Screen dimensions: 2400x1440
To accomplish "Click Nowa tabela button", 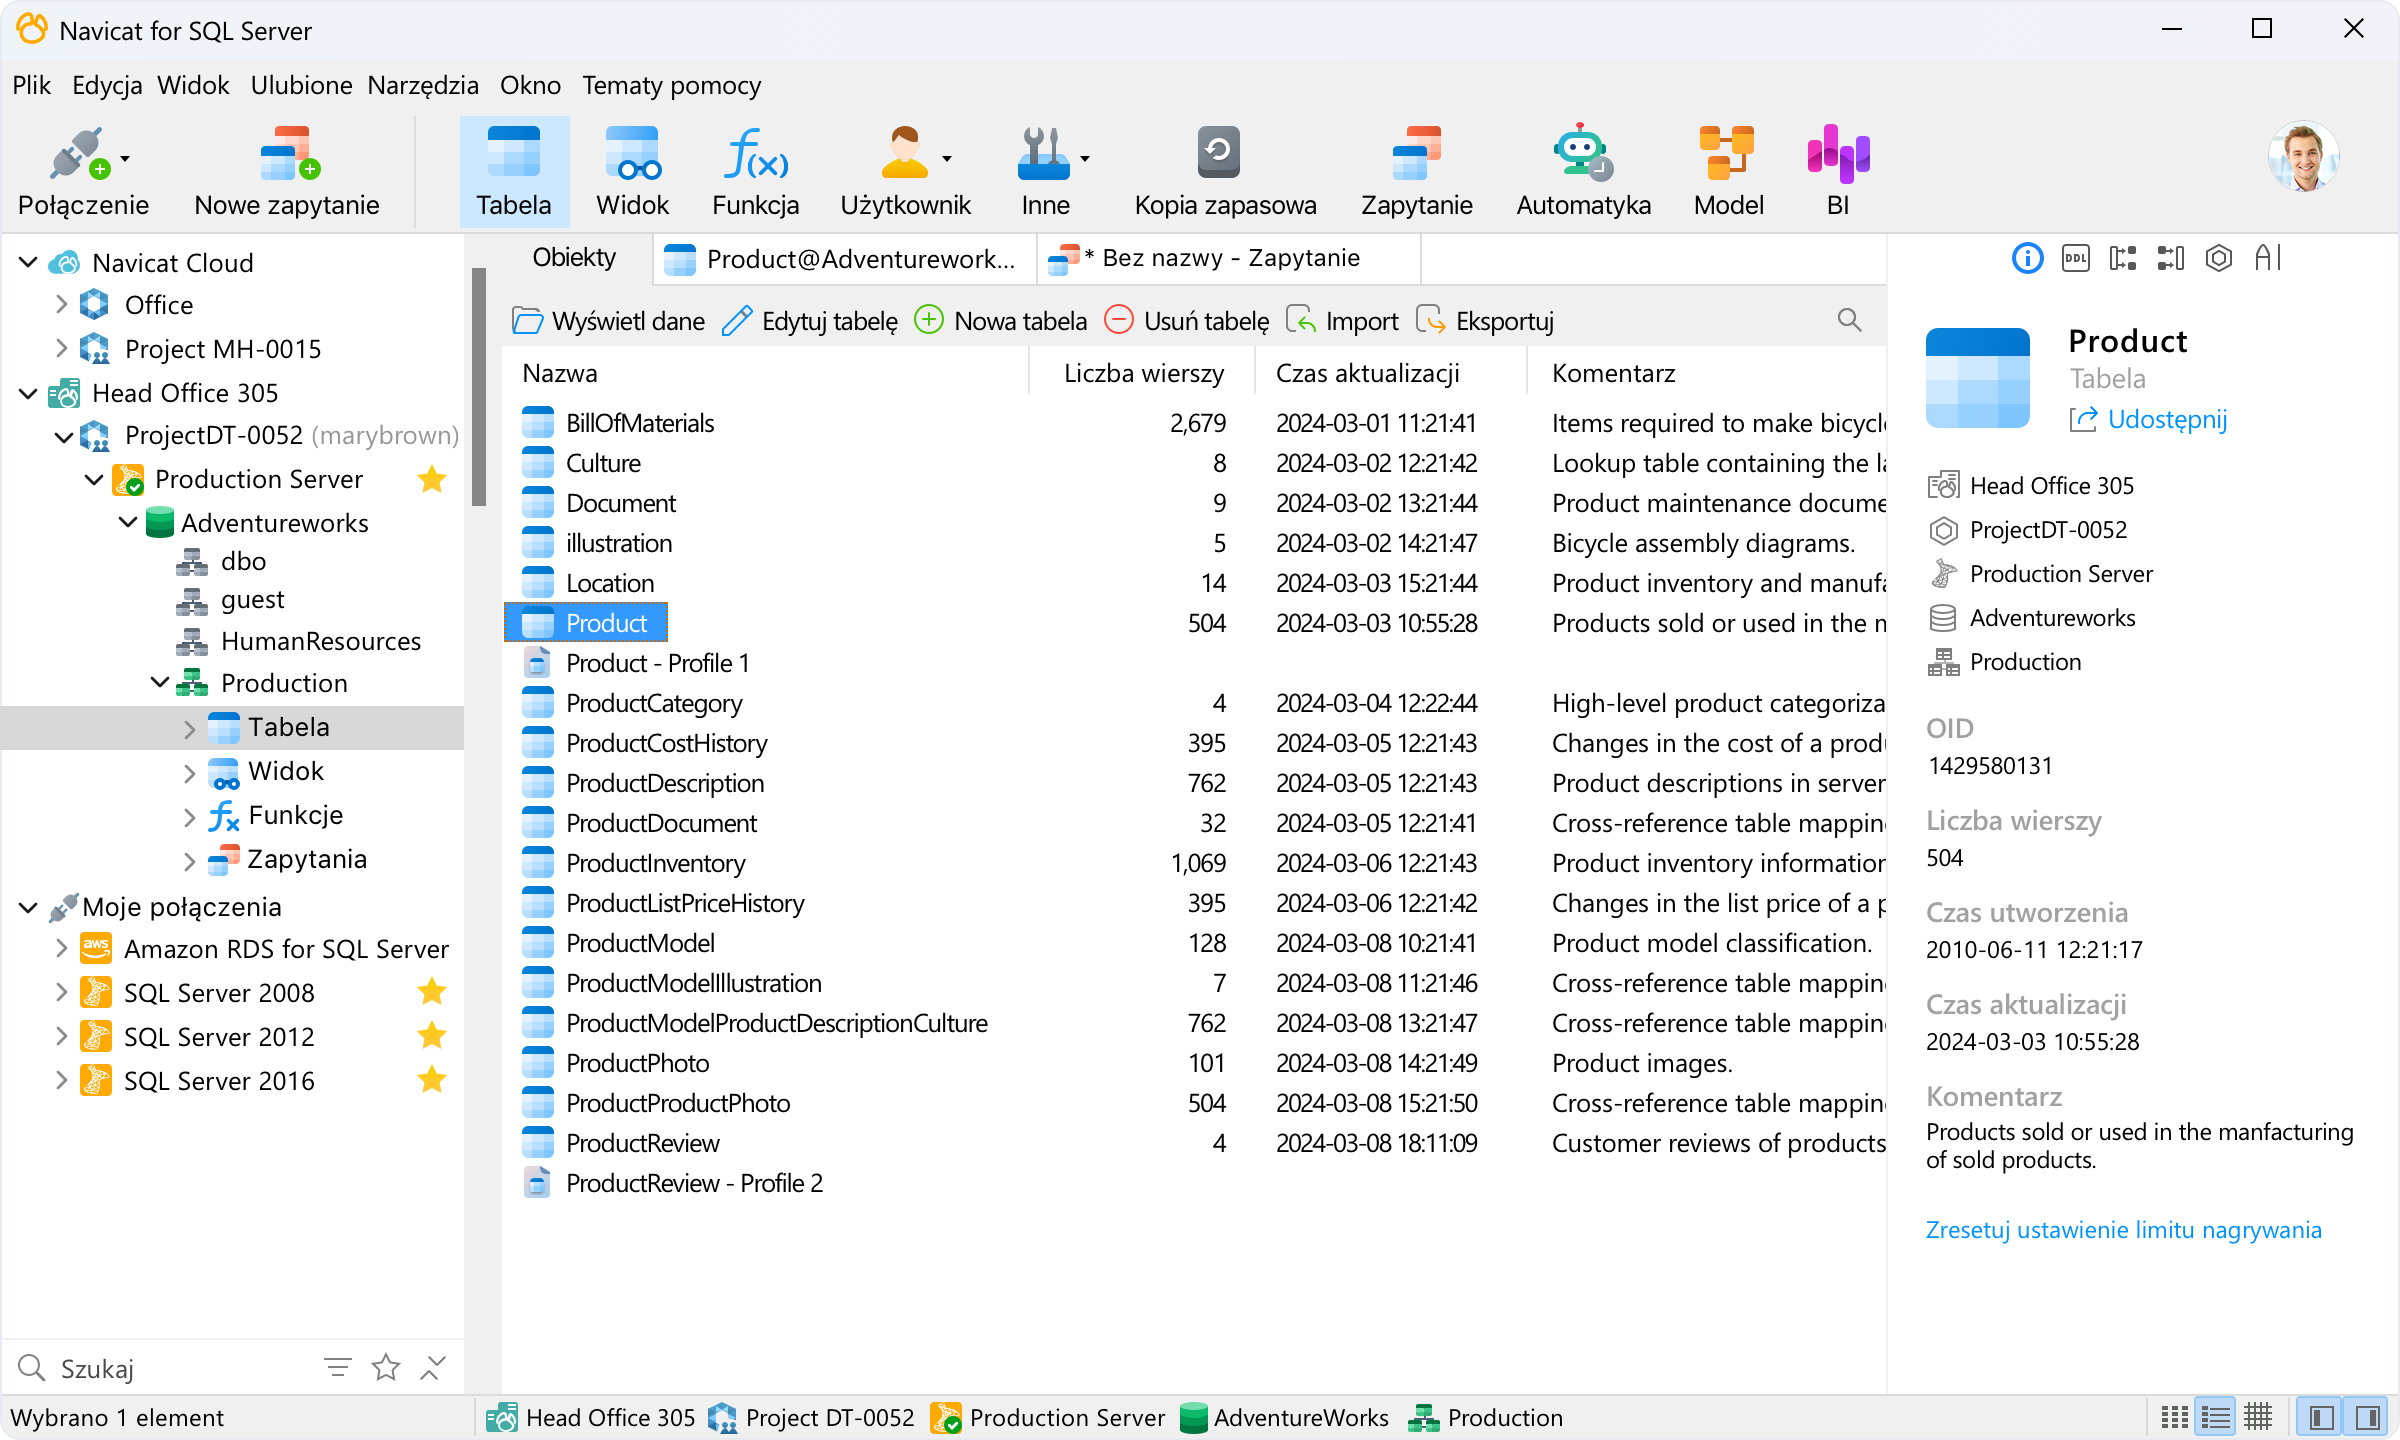I will [1001, 321].
